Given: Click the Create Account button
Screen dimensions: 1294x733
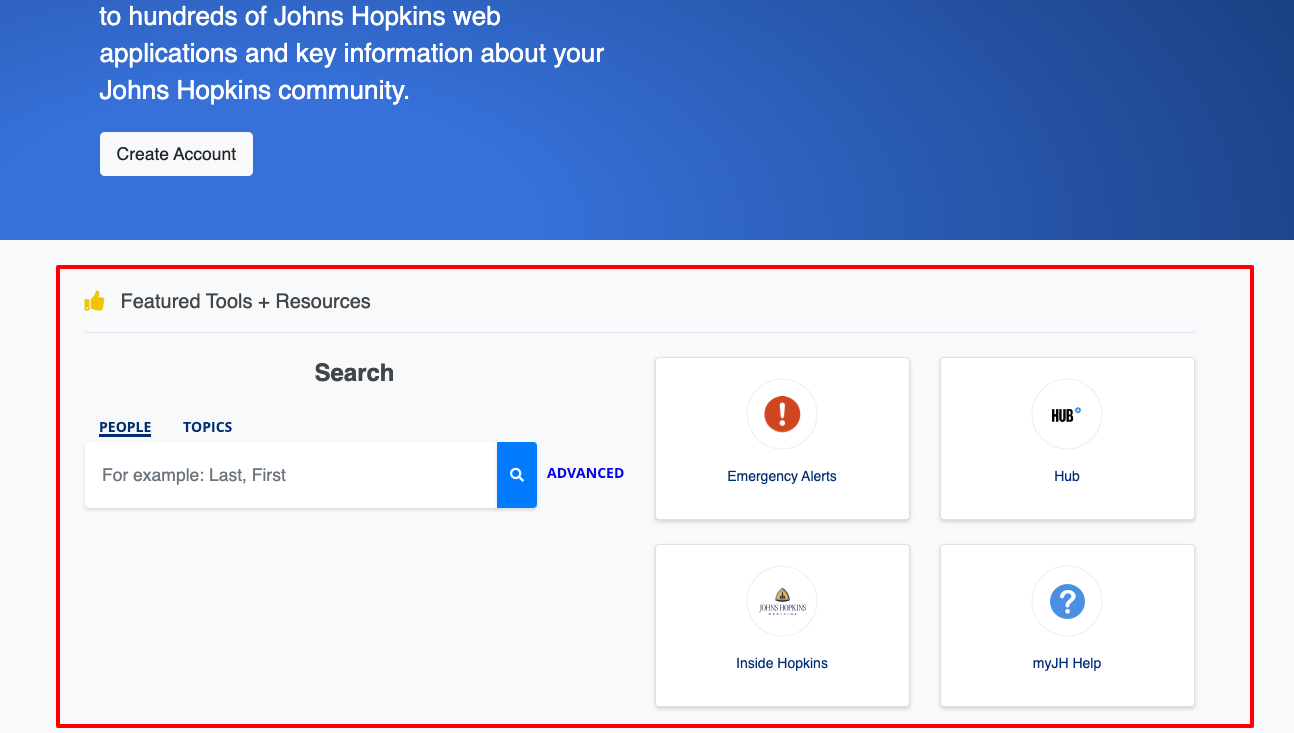Looking at the screenshot, I should (x=176, y=154).
